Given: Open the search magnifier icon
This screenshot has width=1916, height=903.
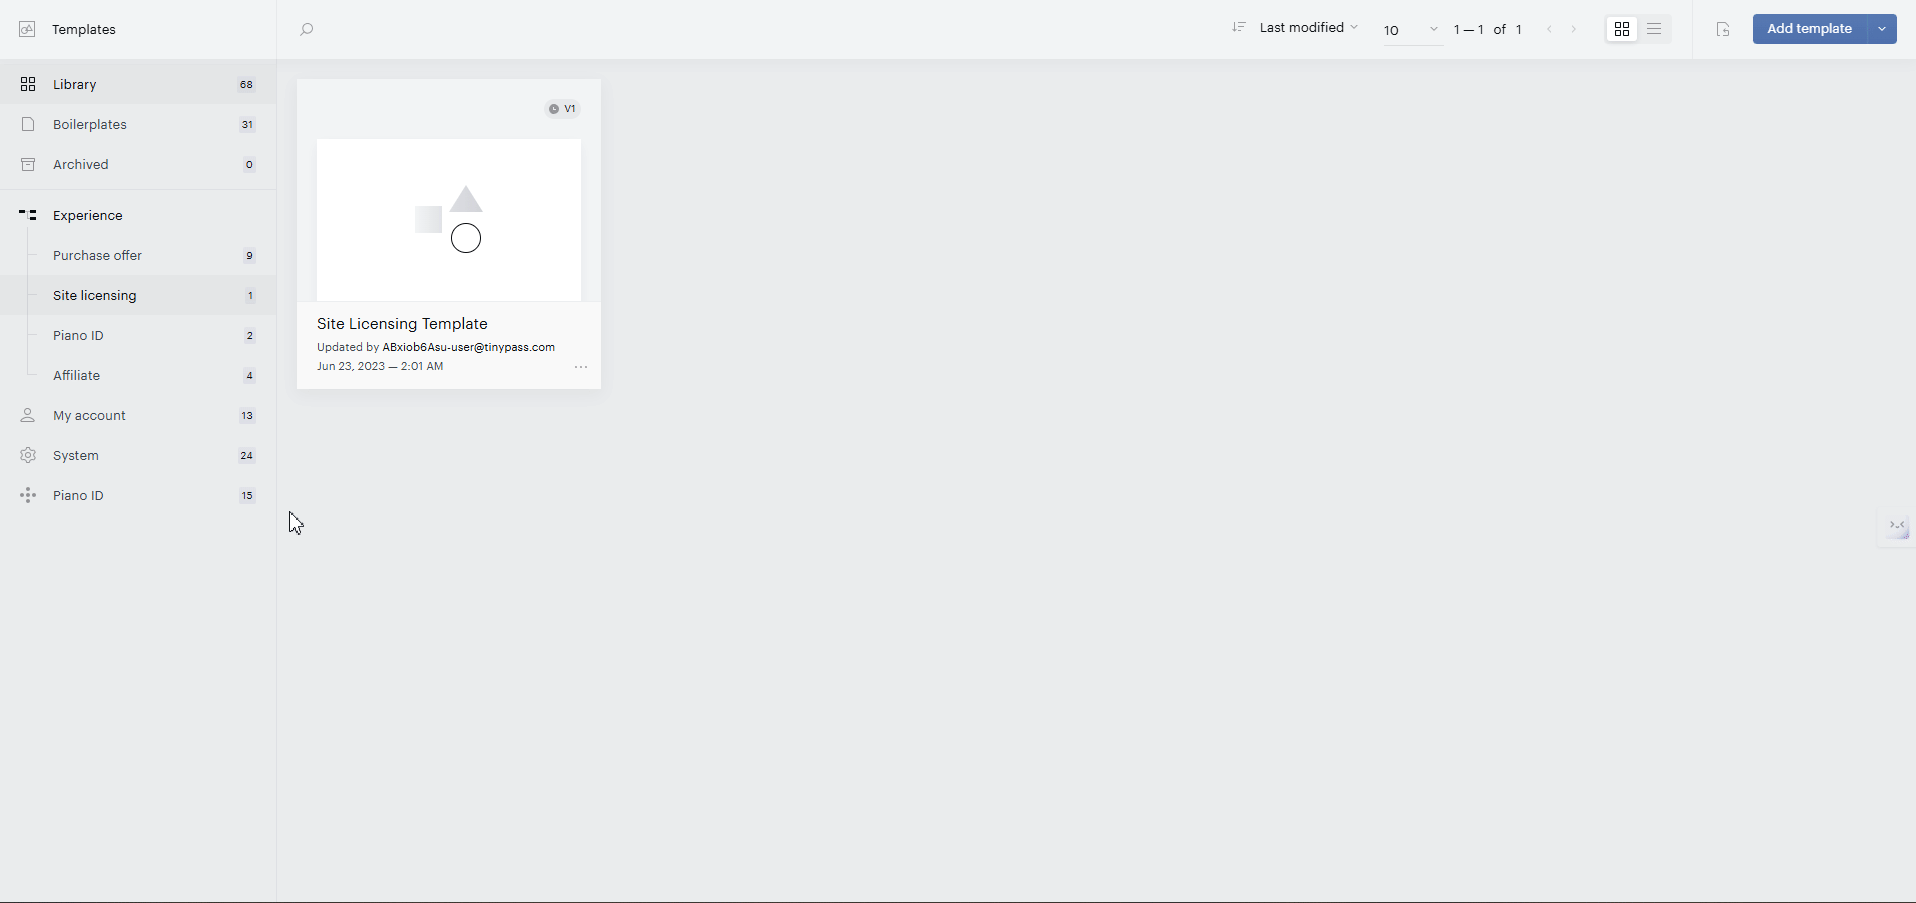Looking at the screenshot, I should click(x=307, y=29).
